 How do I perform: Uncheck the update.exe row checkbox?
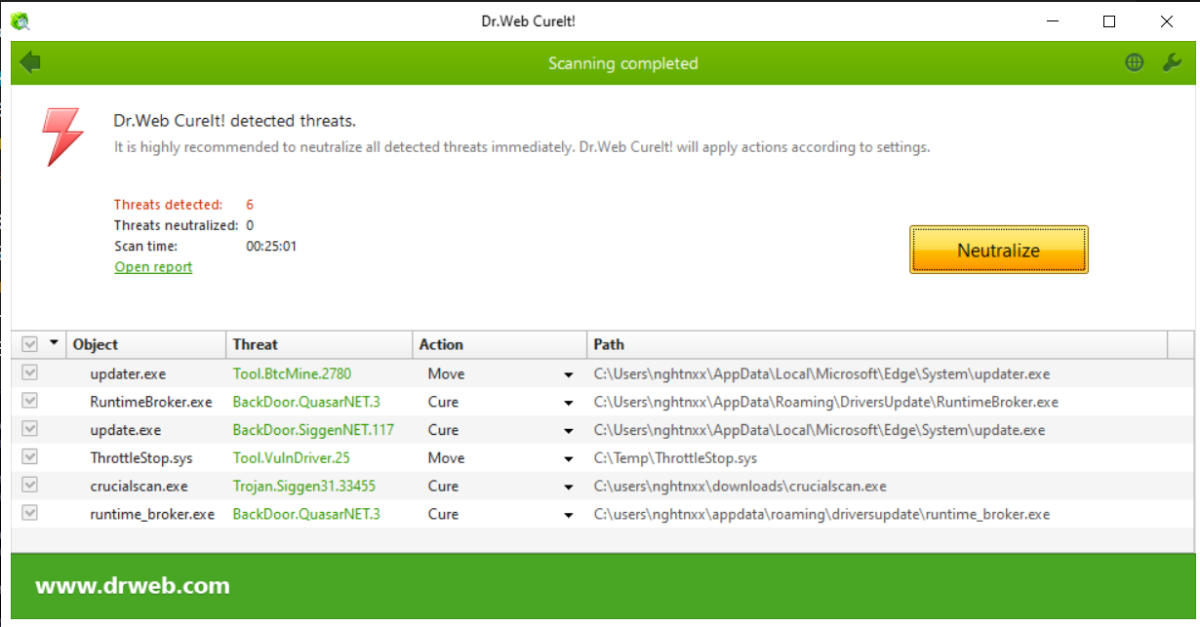(x=30, y=429)
